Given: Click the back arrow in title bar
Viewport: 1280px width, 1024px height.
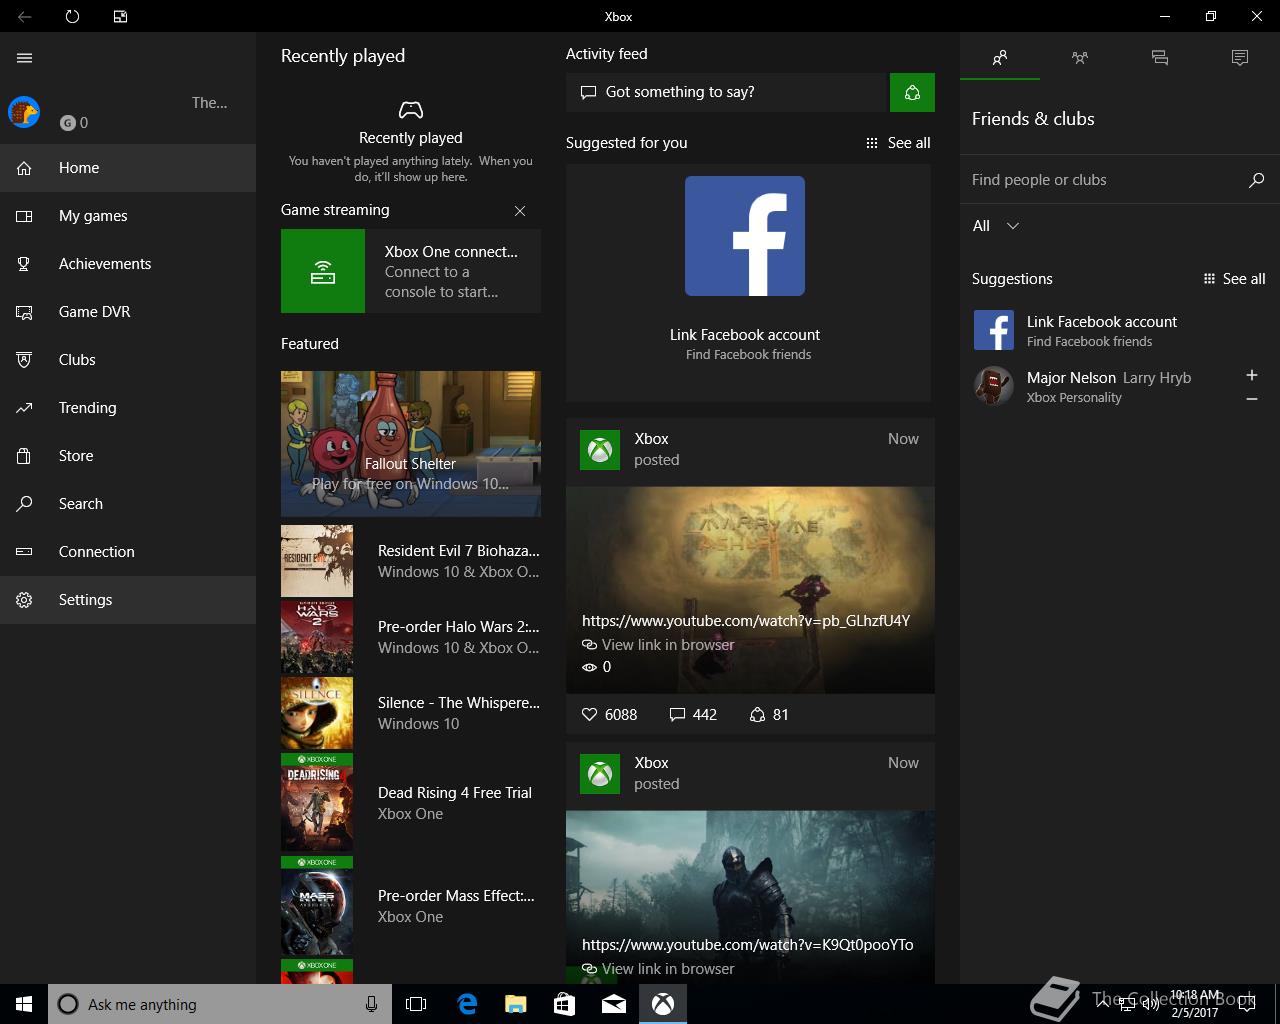Looking at the screenshot, I should pyautogui.click(x=25, y=16).
